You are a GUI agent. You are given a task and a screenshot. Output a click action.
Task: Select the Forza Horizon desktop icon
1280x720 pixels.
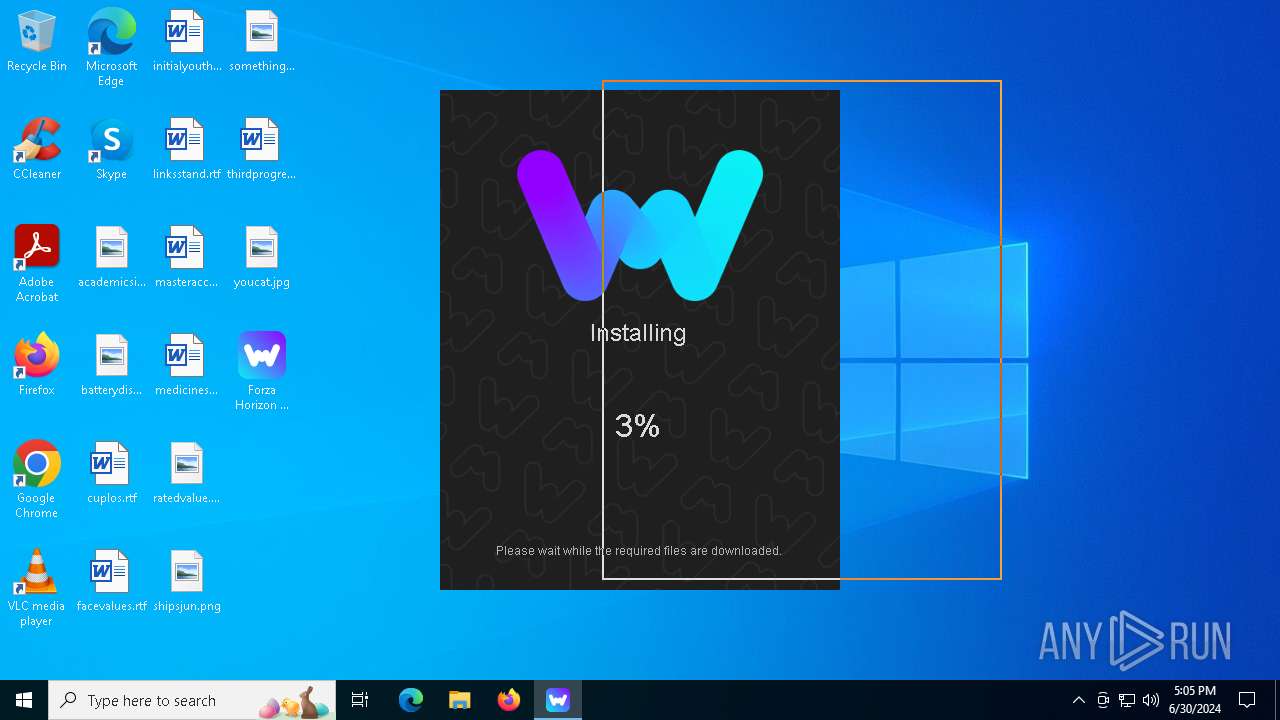[x=262, y=372]
